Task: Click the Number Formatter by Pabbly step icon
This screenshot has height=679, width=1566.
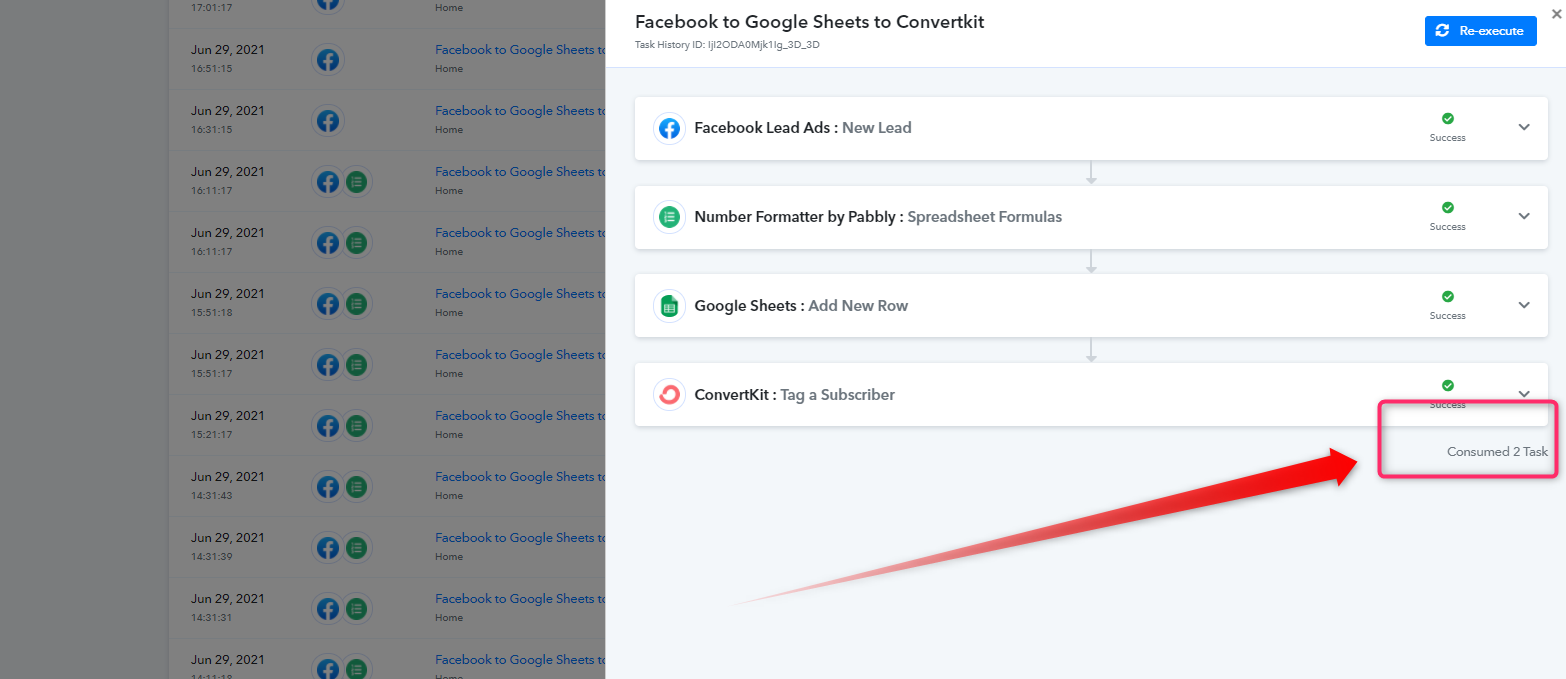Action: (x=669, y=217)
